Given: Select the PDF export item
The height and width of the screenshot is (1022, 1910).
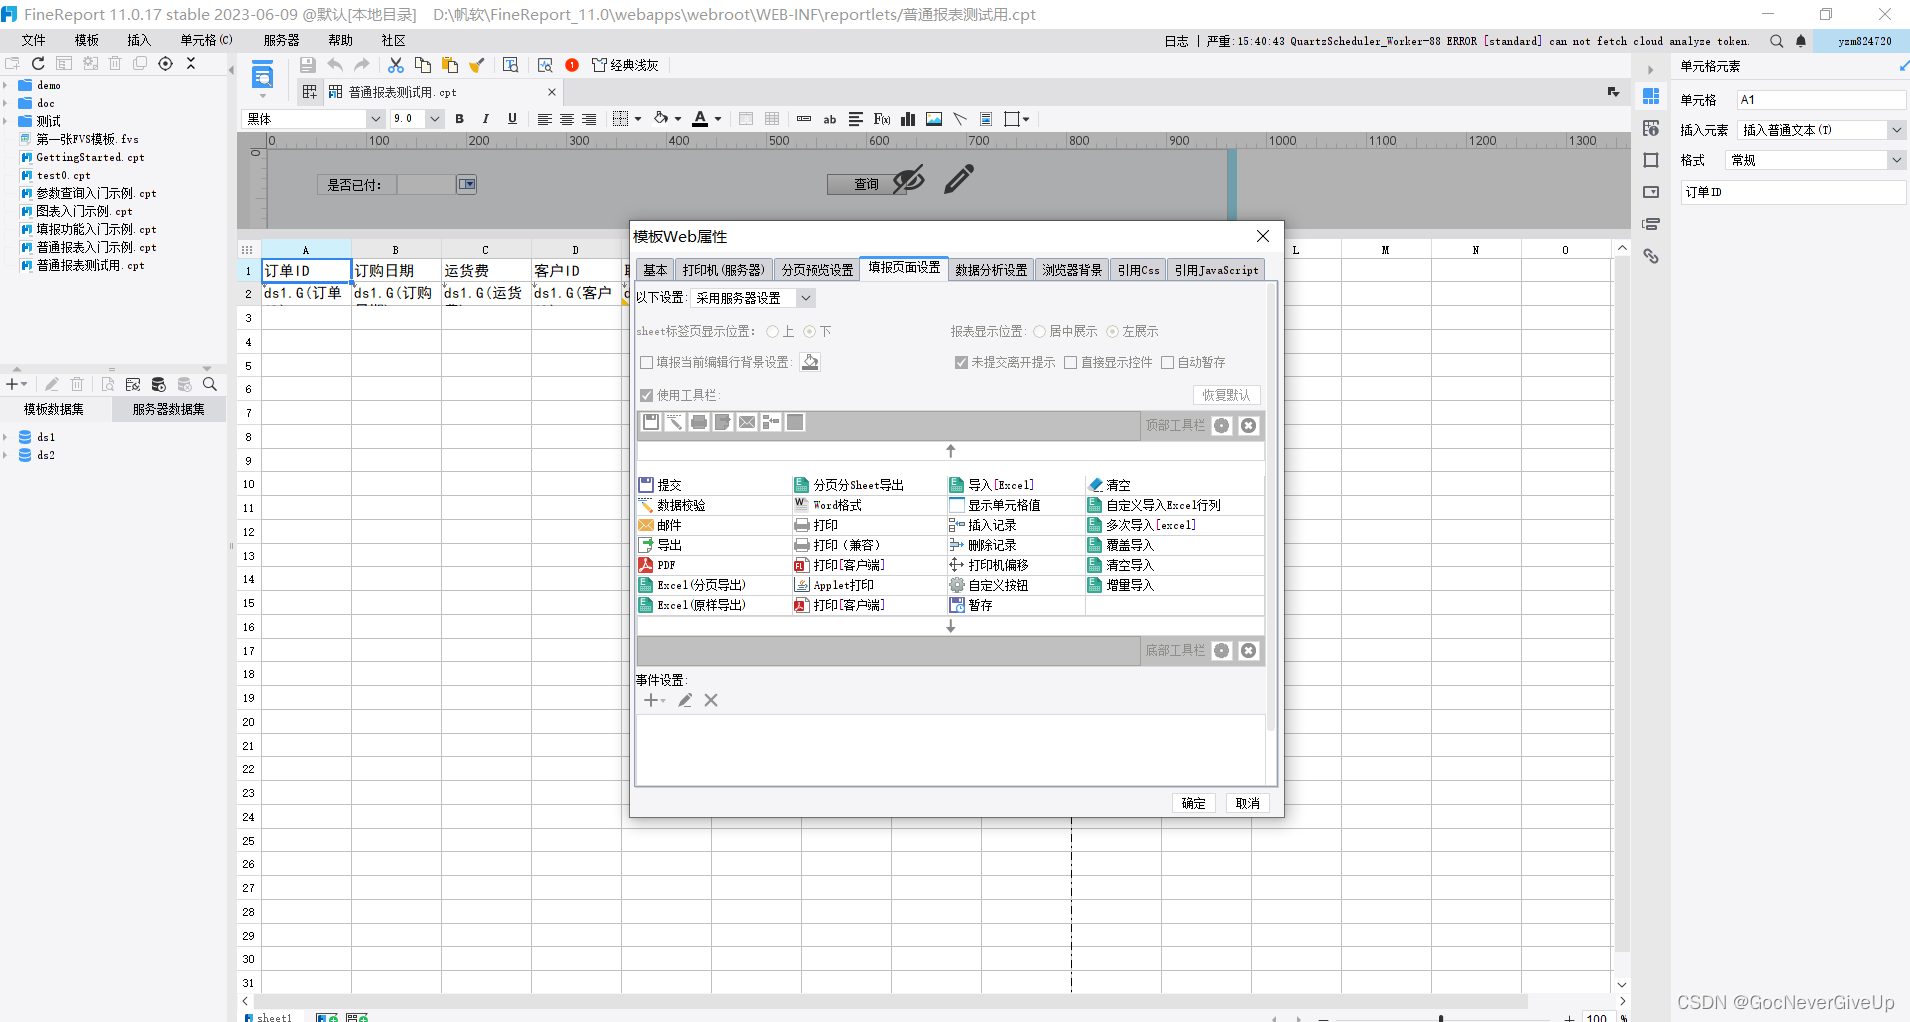Looking at the screenshot, I should (x=656, y=565).
